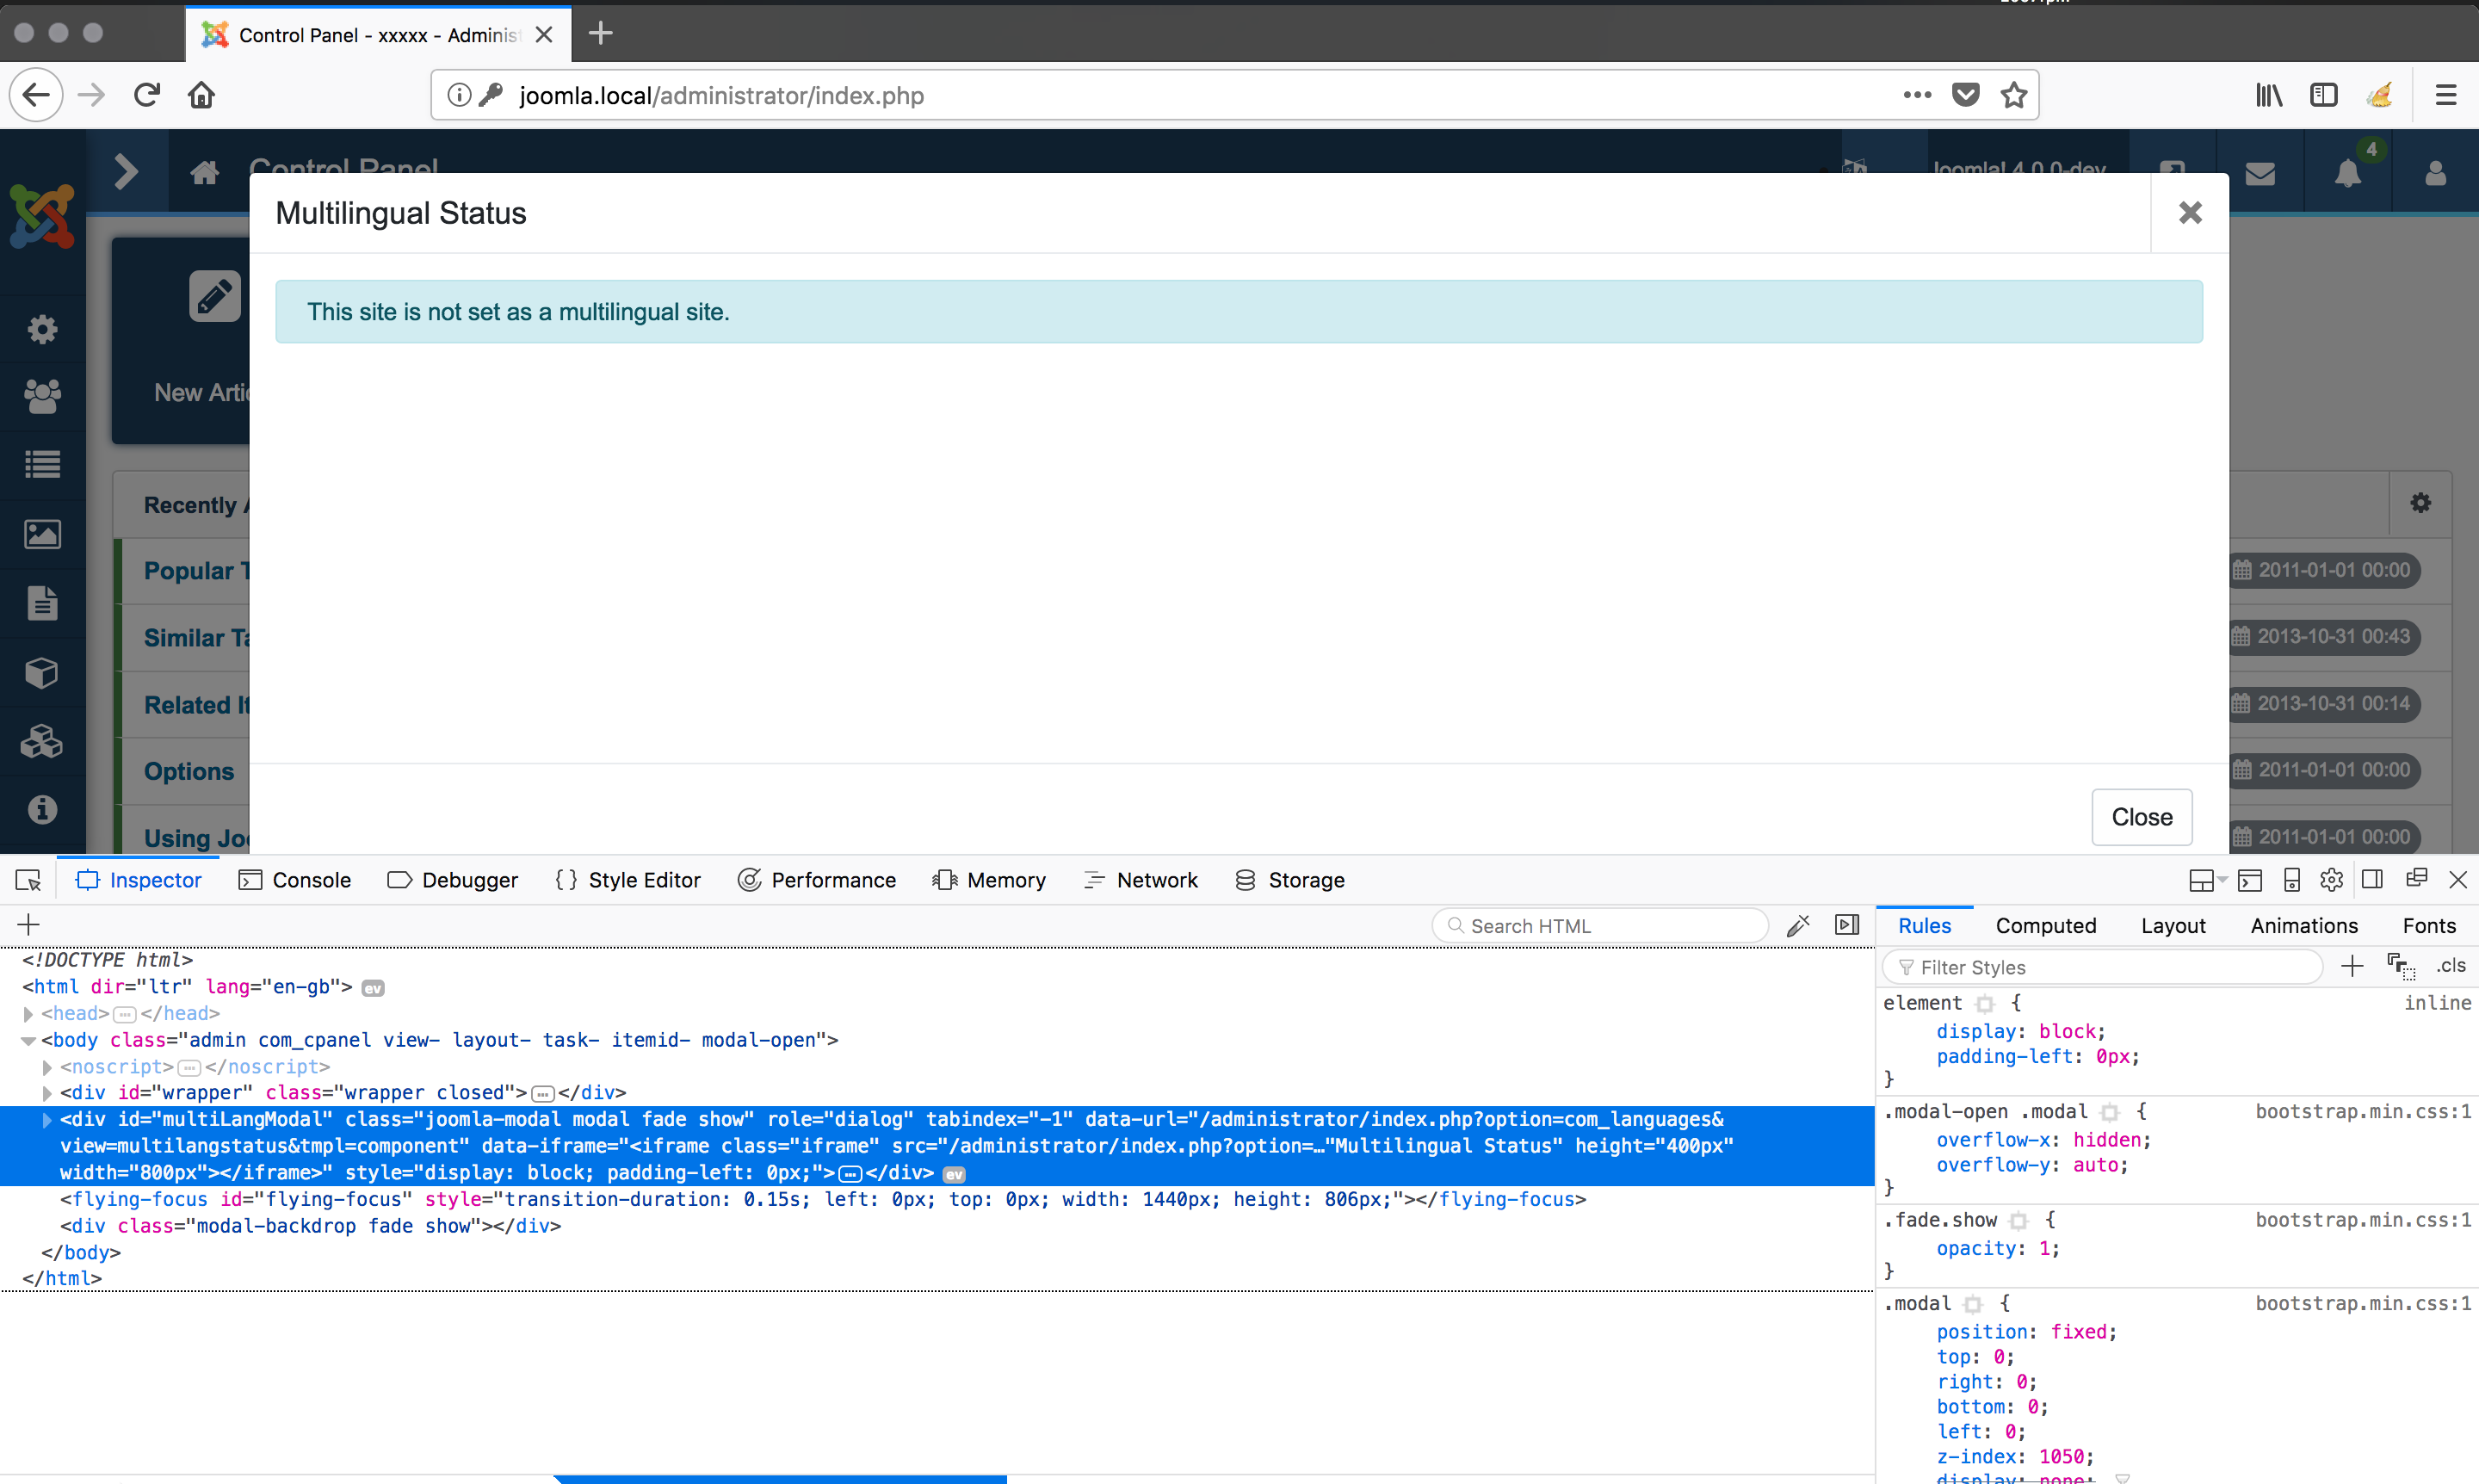Click the eyedropper color picker icon
This screenshot has width=2479, height=1484.
pos(1798,926)
